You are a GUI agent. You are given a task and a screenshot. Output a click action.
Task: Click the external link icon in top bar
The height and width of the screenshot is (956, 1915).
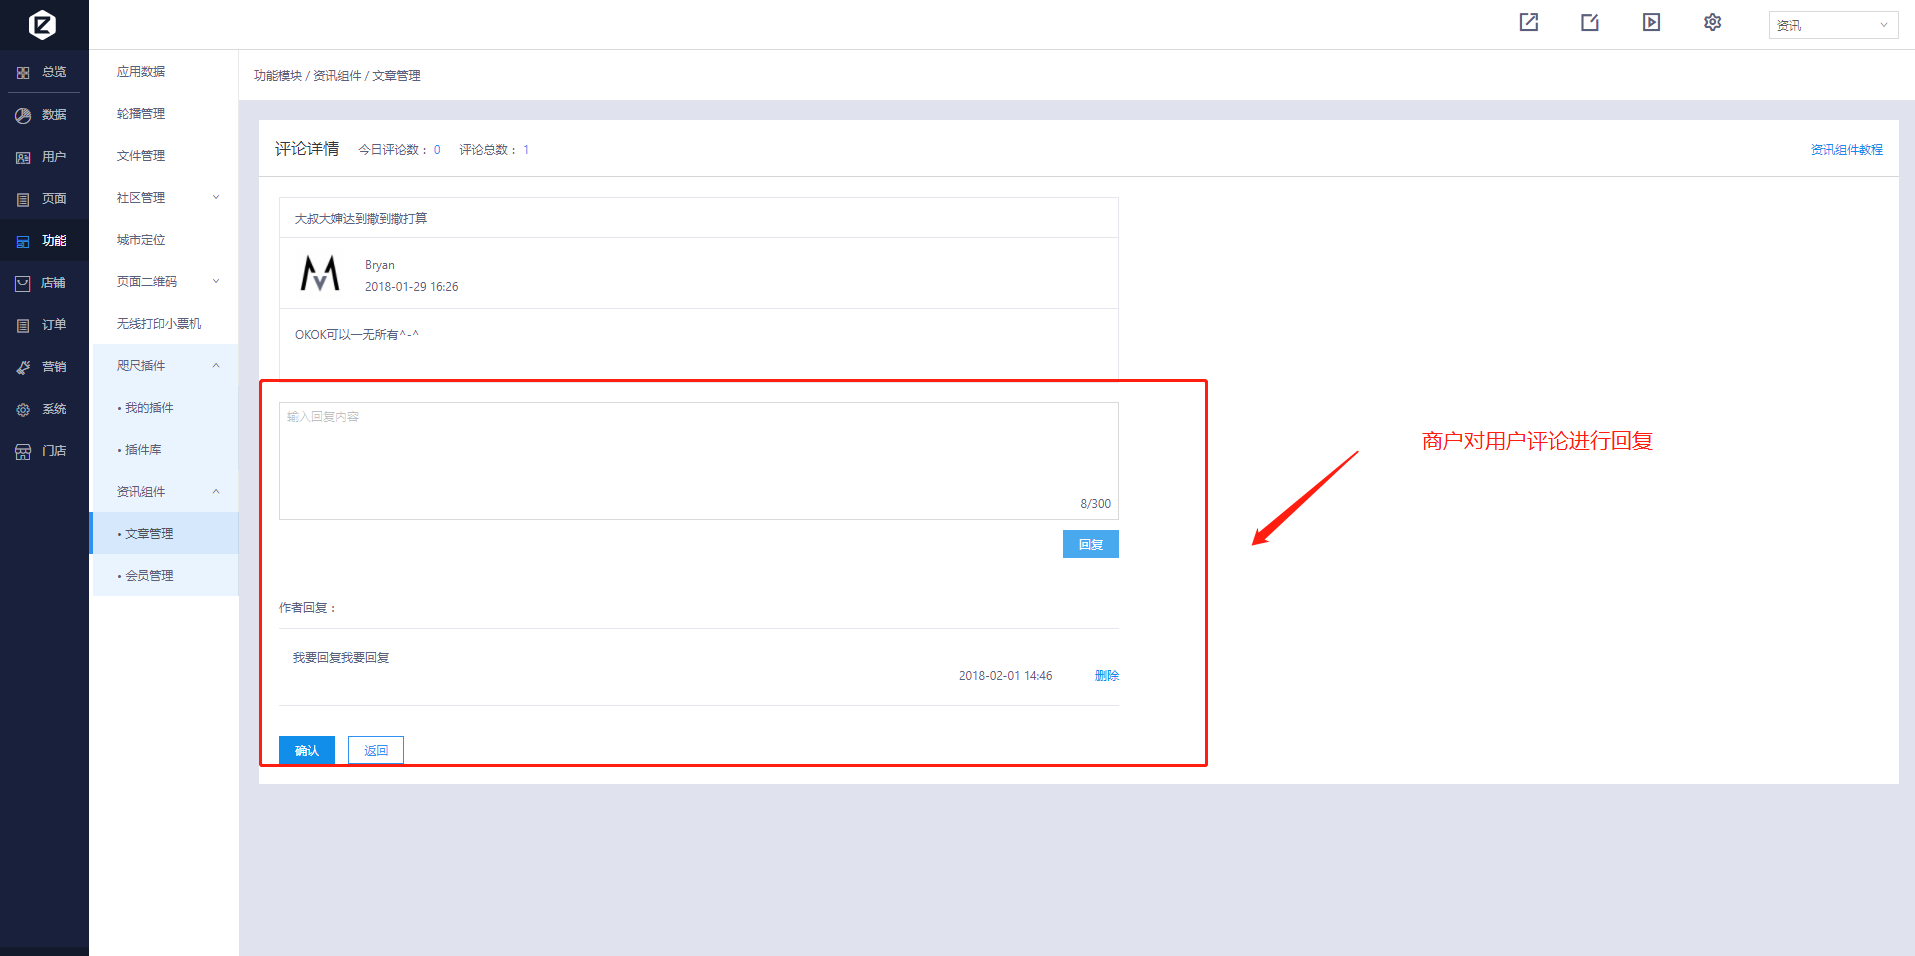point(1528,23)
